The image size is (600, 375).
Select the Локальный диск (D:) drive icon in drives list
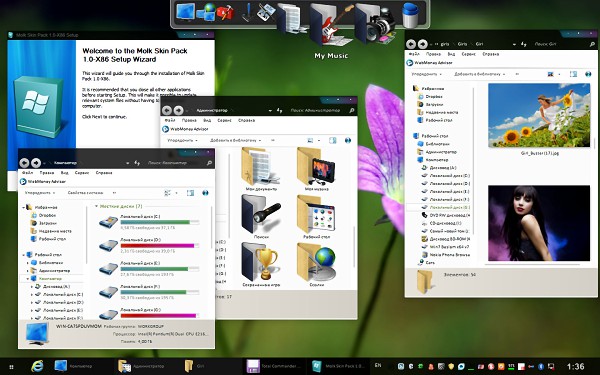click(x=109, y=246)
